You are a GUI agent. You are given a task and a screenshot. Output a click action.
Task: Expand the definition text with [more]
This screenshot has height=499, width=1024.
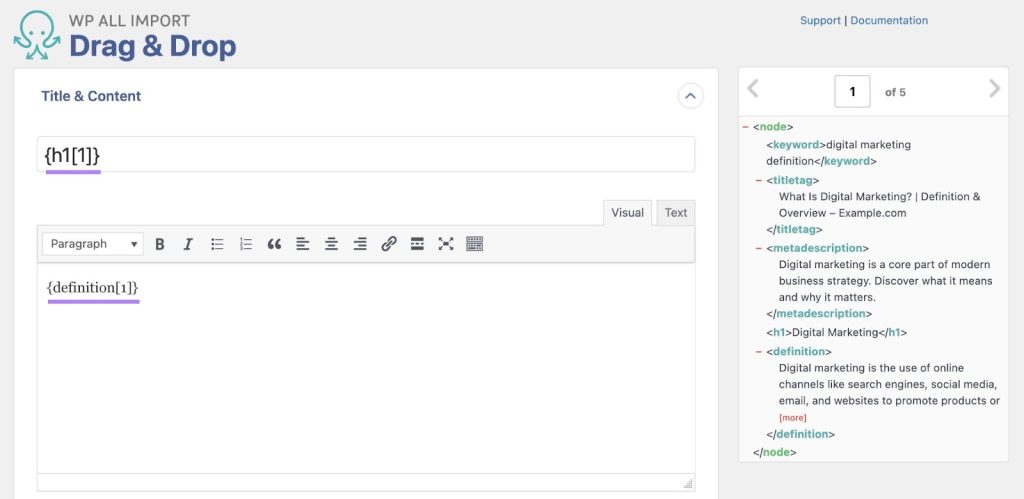[x=792, y=418]
